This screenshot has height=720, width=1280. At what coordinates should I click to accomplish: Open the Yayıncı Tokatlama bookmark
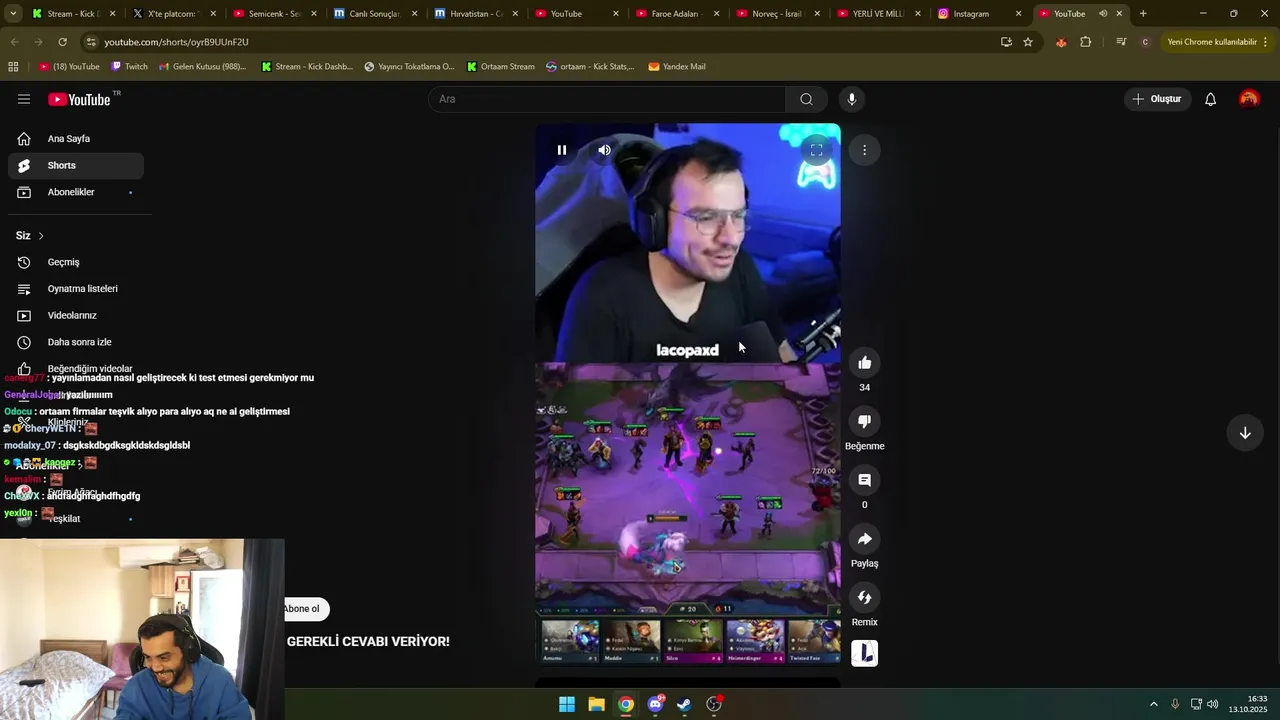pos(409,66)
